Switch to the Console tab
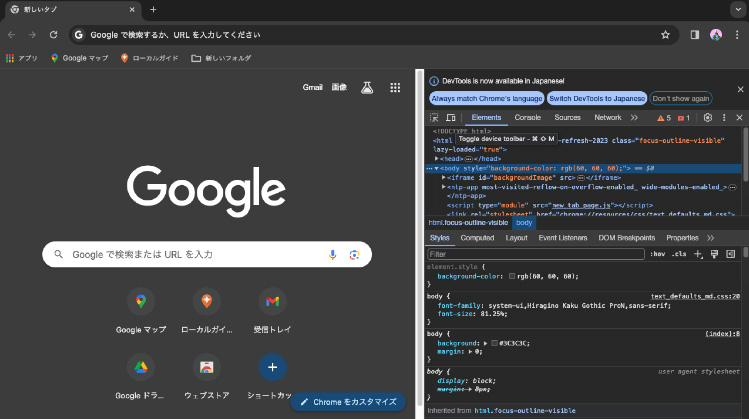749x419 pixels. coord(527,118)
